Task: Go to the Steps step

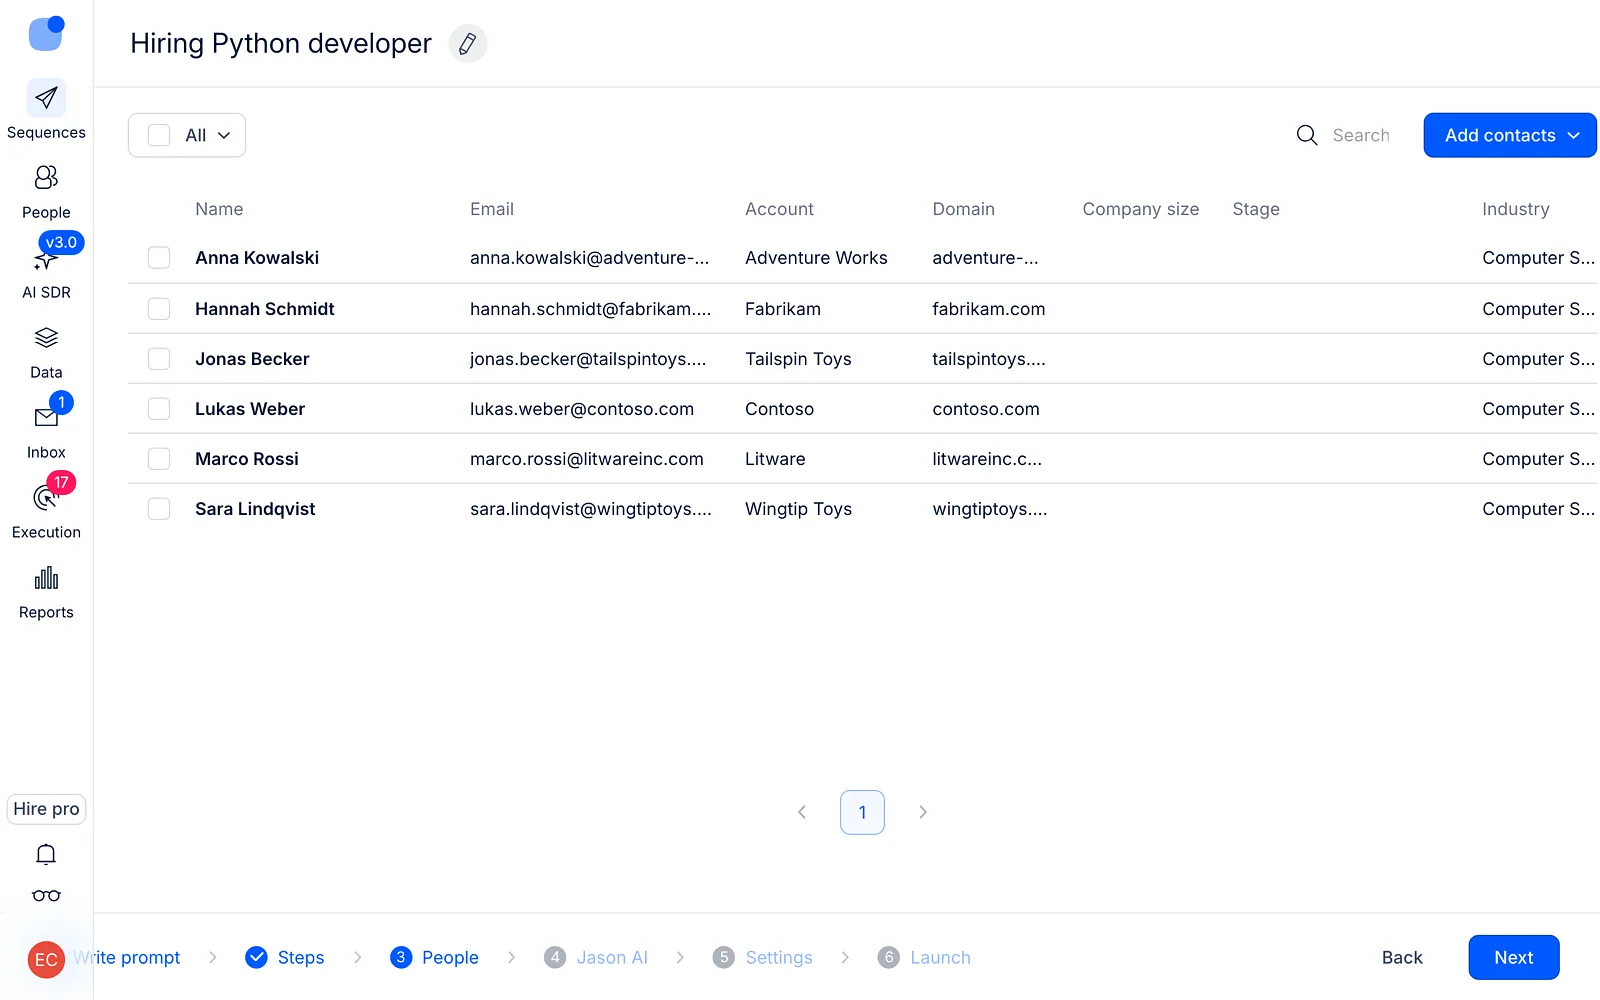Action: pos(285,957)
